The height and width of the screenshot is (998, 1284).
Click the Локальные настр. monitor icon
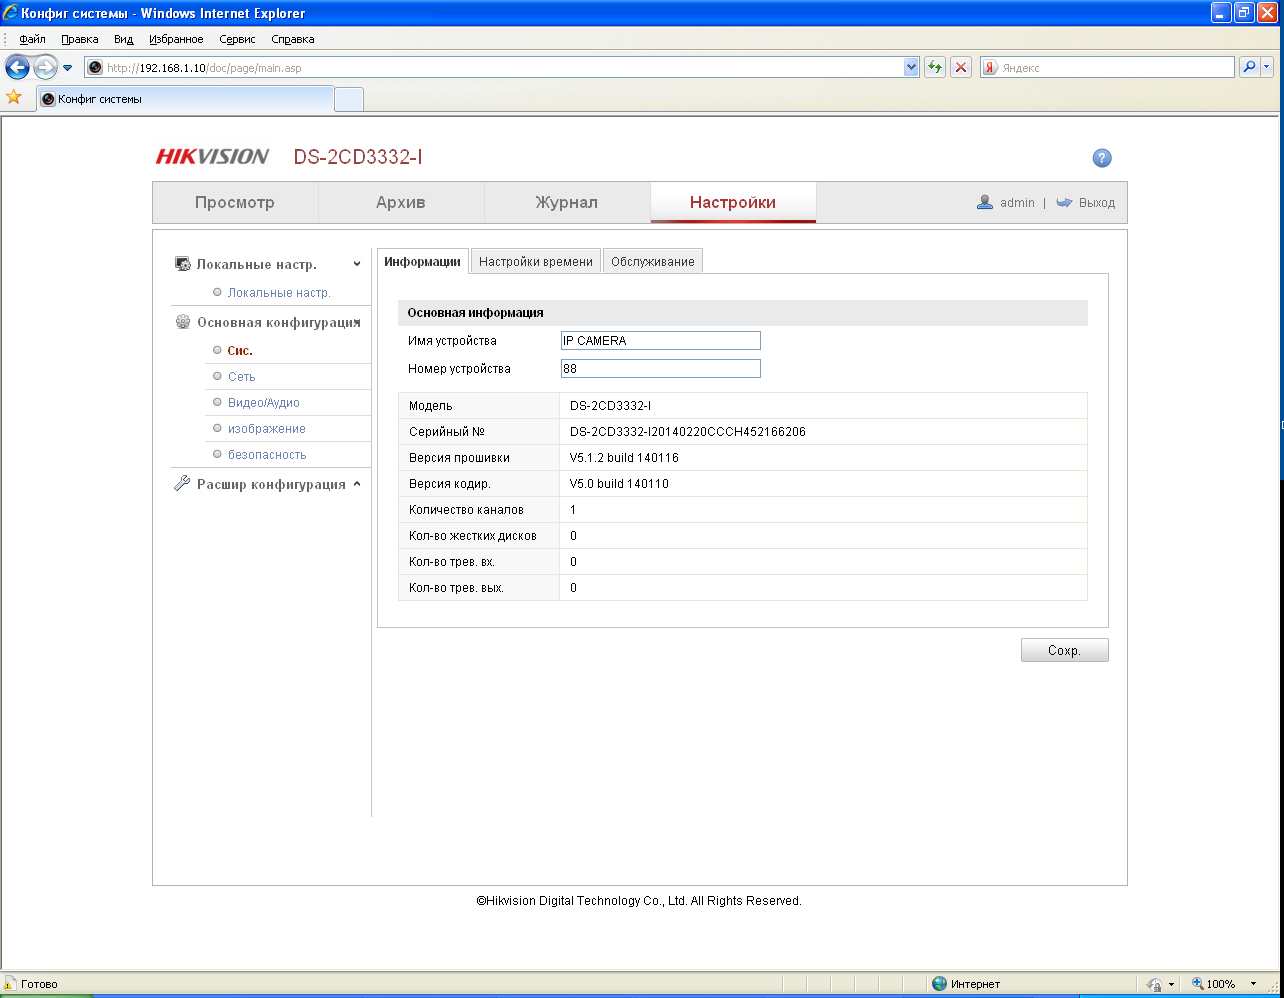coord(183,264)
